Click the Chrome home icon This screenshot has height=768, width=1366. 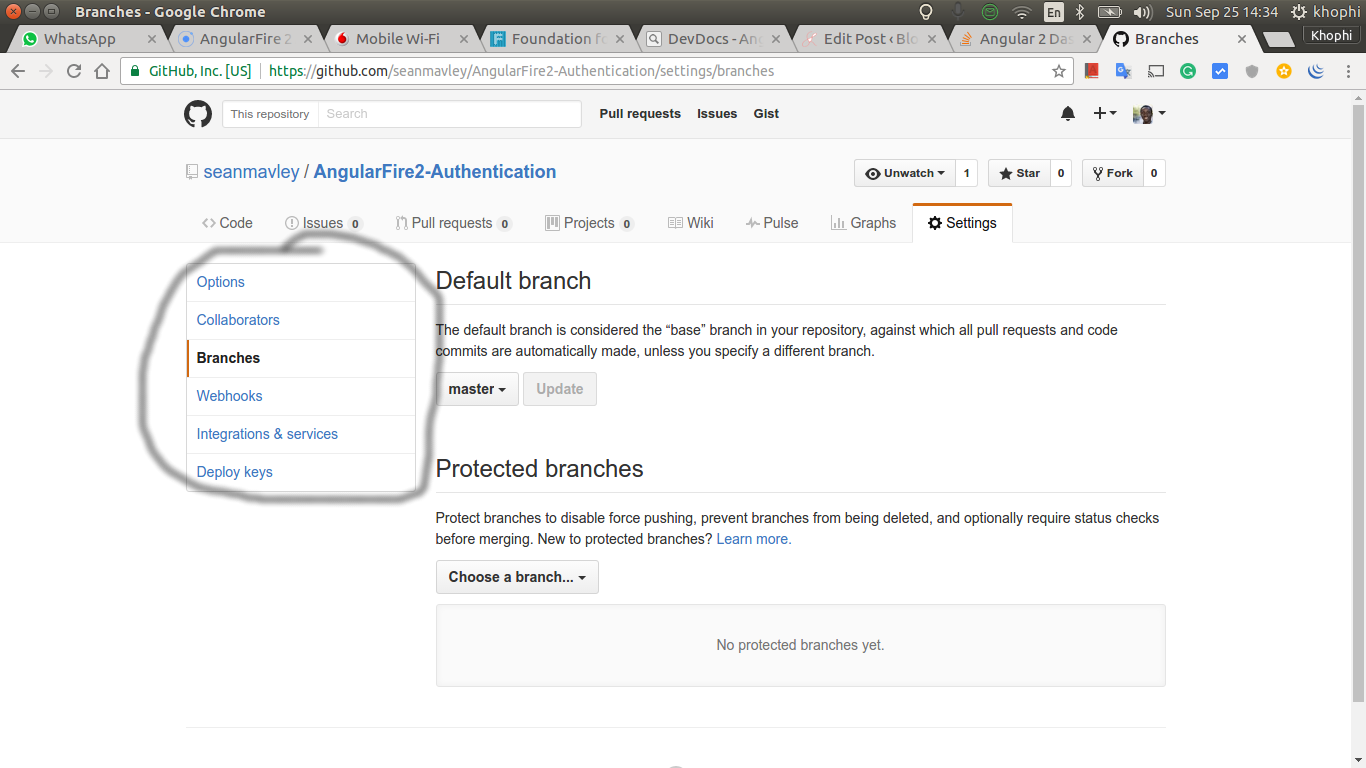pos(102,71)
